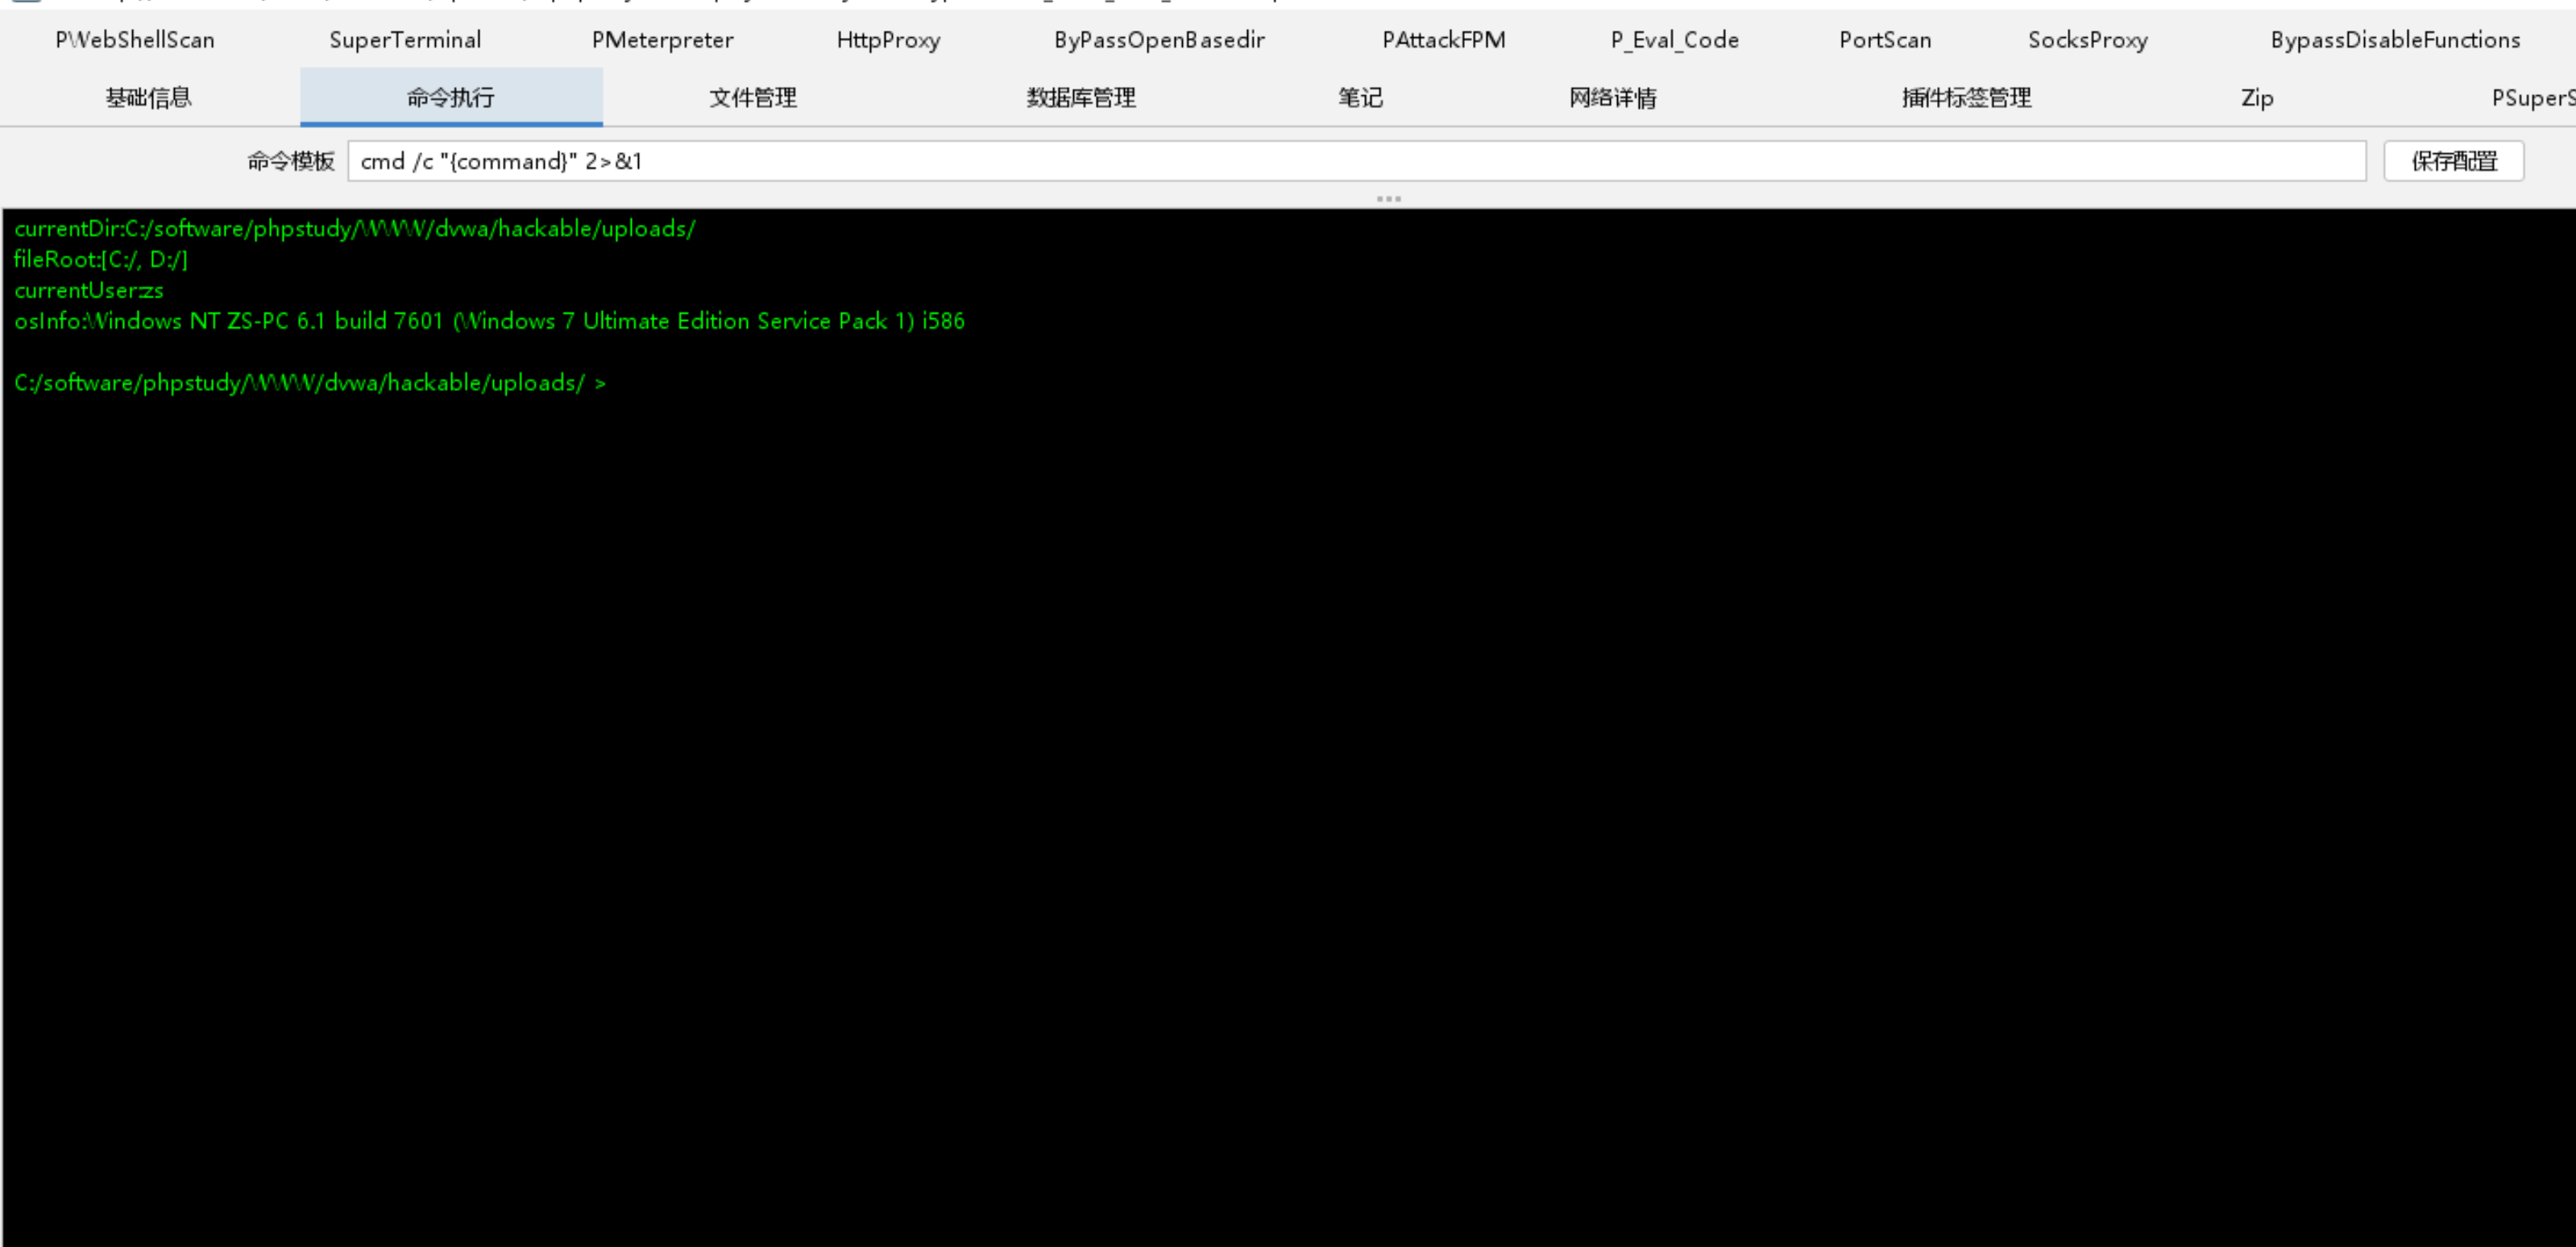Screen dimensions: 2576x1247
Task: Open the P_Eval_Code tab
Action: coord(1675,40)
